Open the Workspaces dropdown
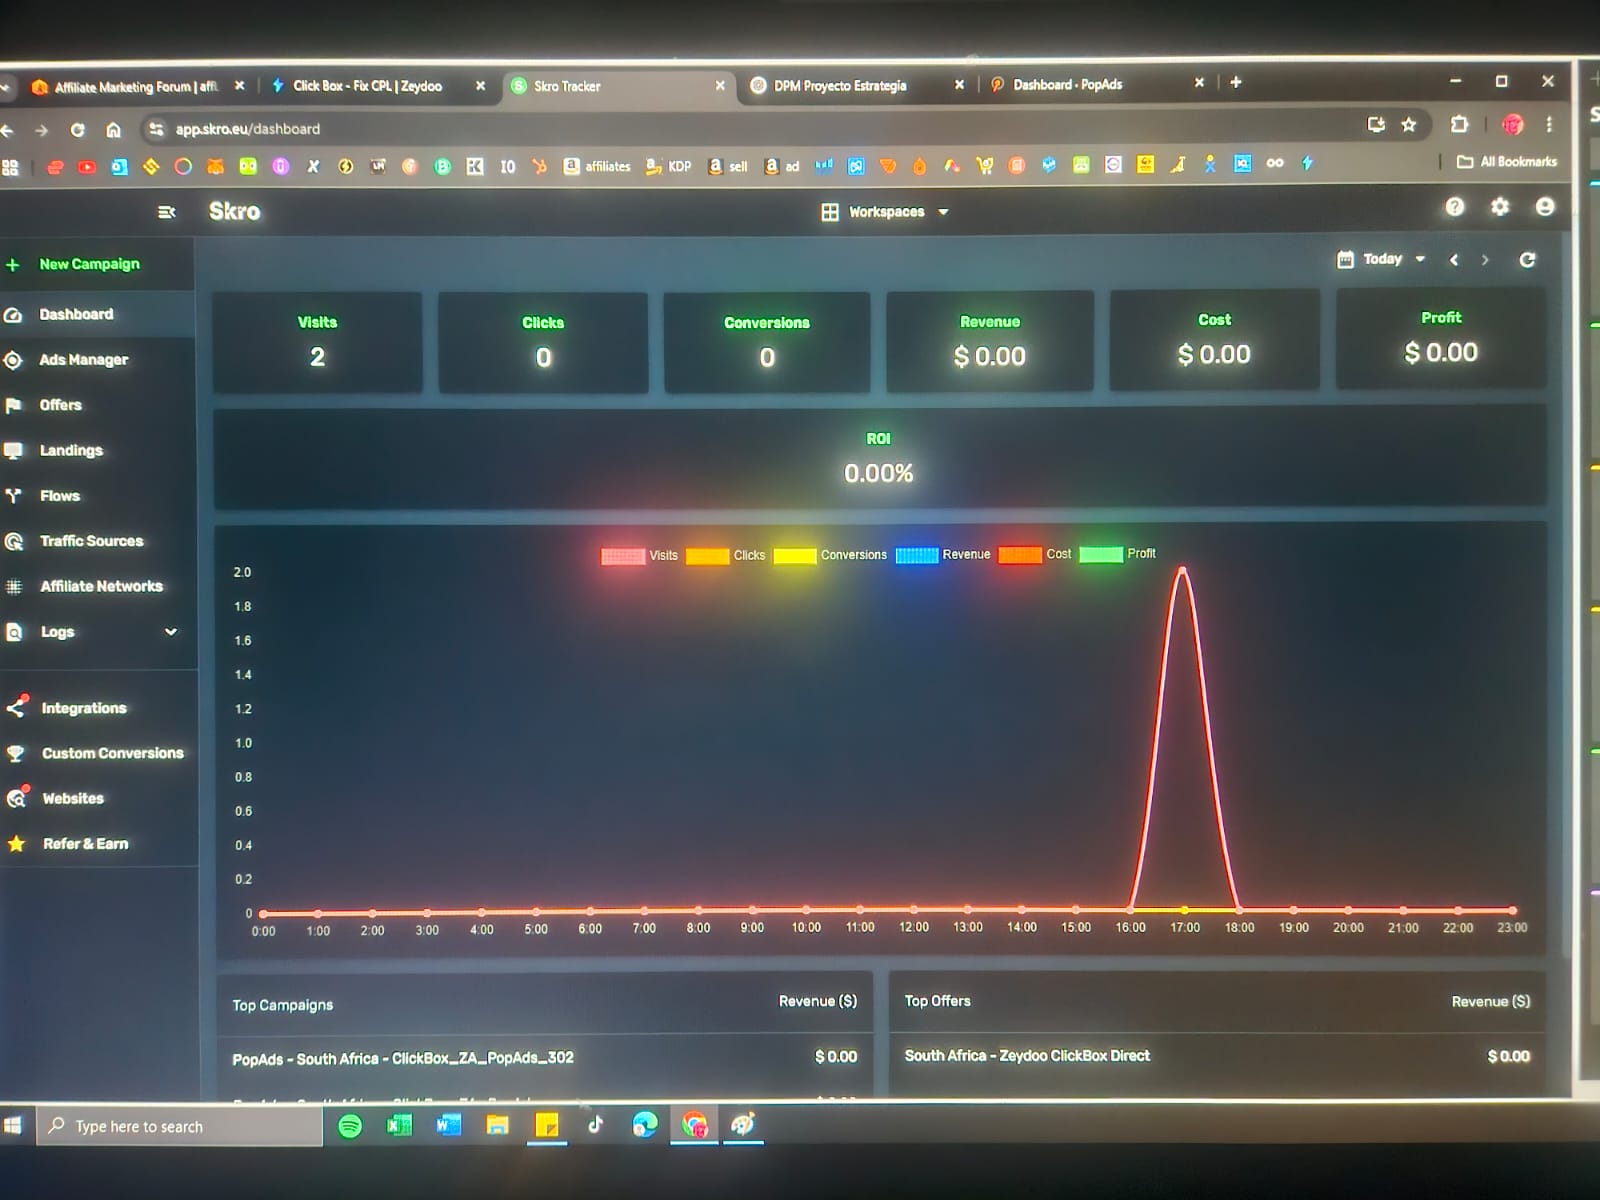 [885, 212]
